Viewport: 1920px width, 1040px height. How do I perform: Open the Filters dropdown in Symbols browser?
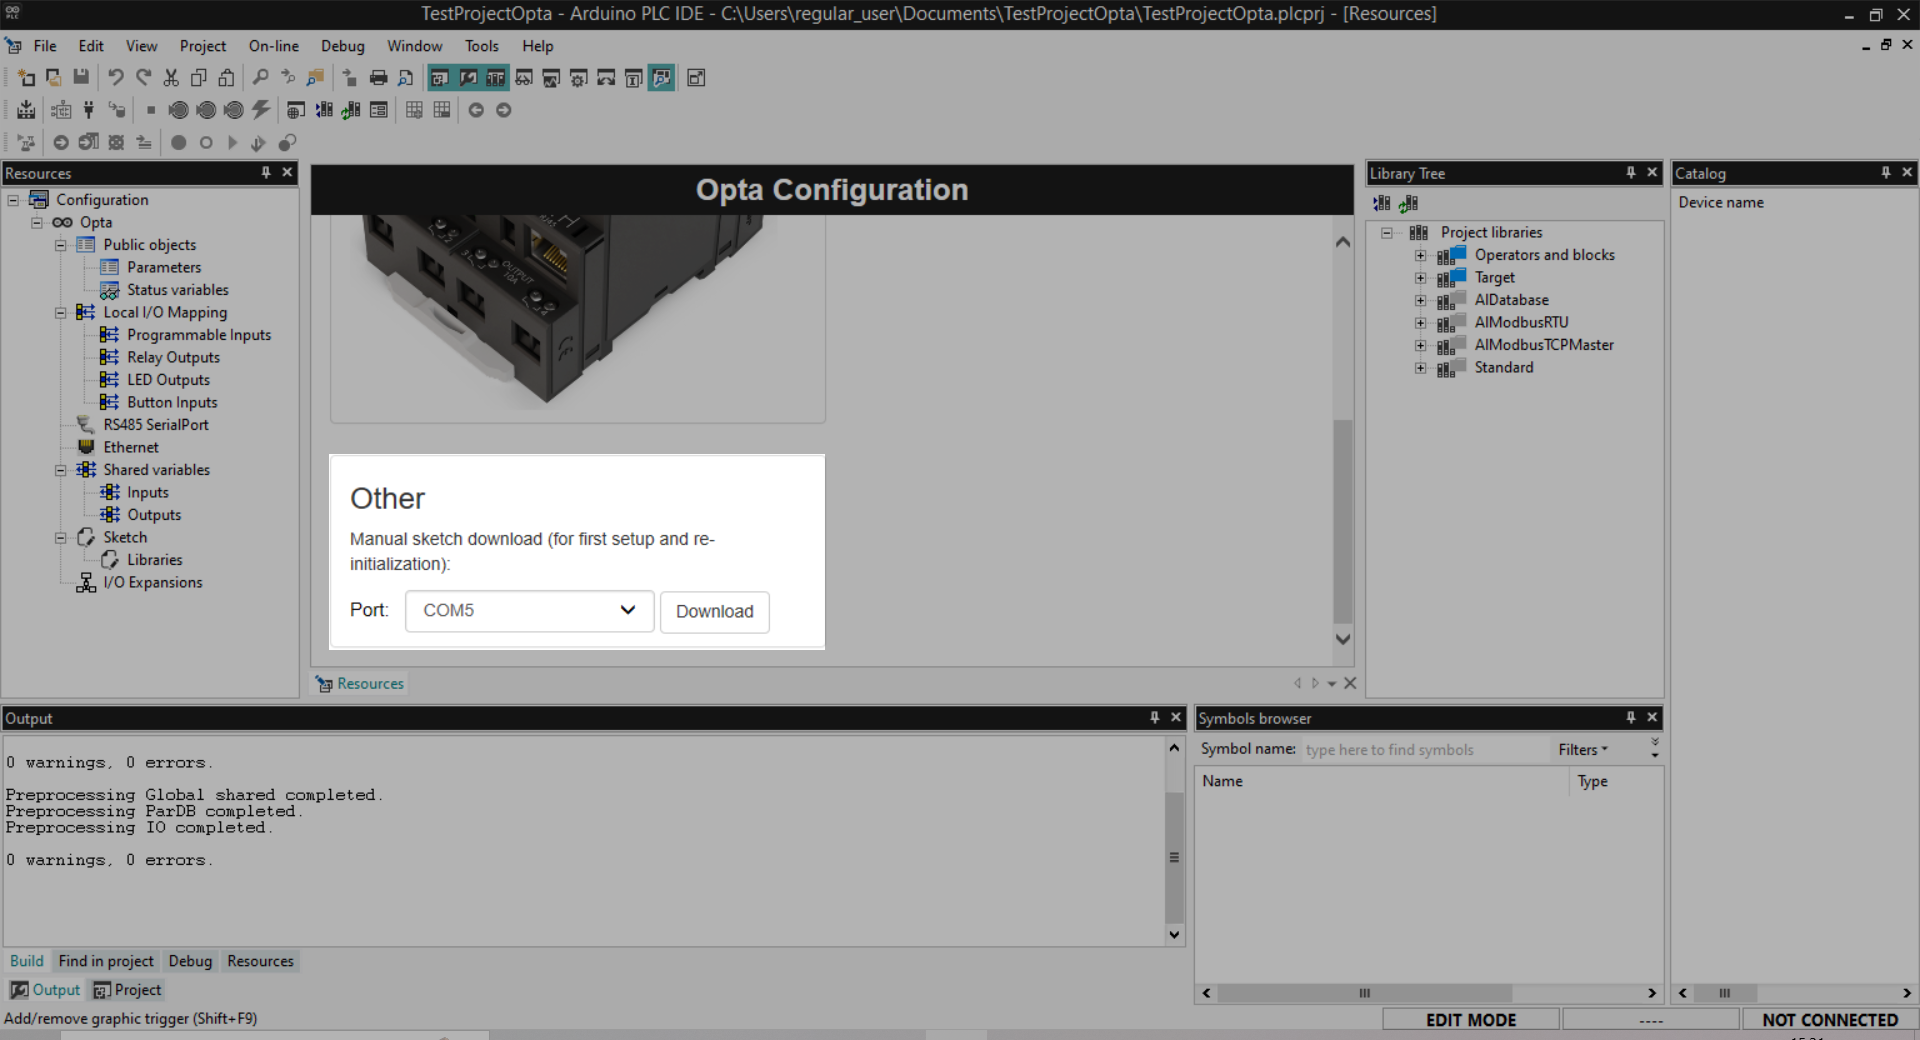[x=1583, y=749]
